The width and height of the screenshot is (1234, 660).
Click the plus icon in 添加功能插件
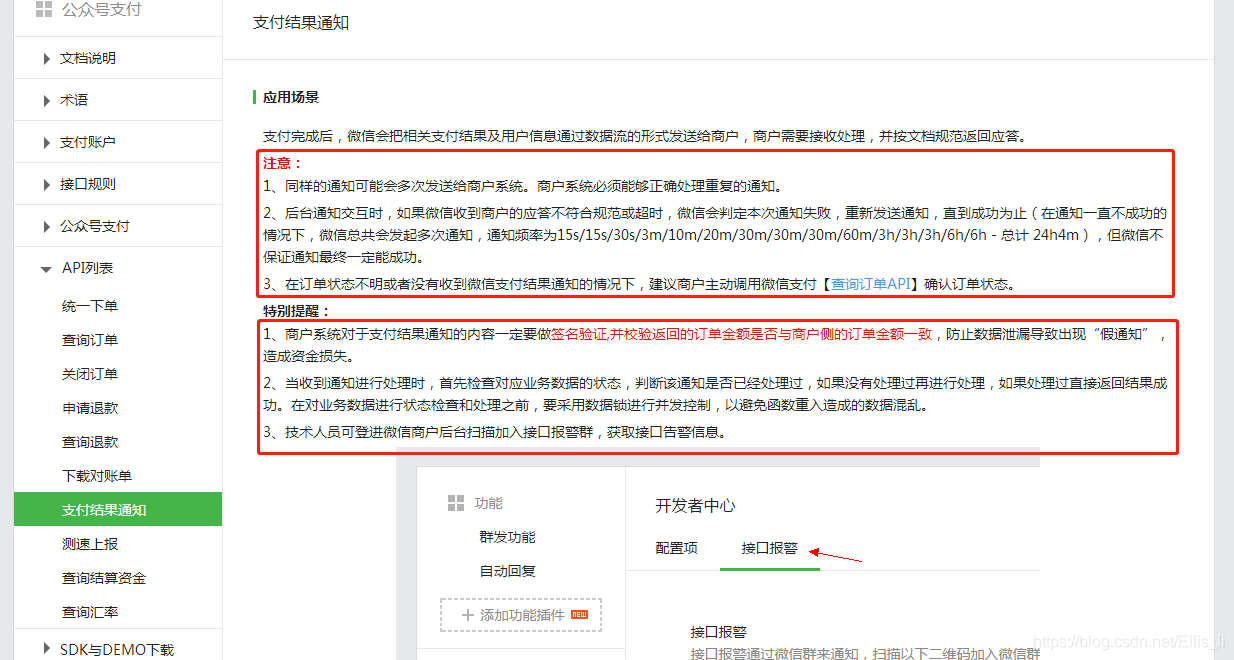click(x=467, y=615)
